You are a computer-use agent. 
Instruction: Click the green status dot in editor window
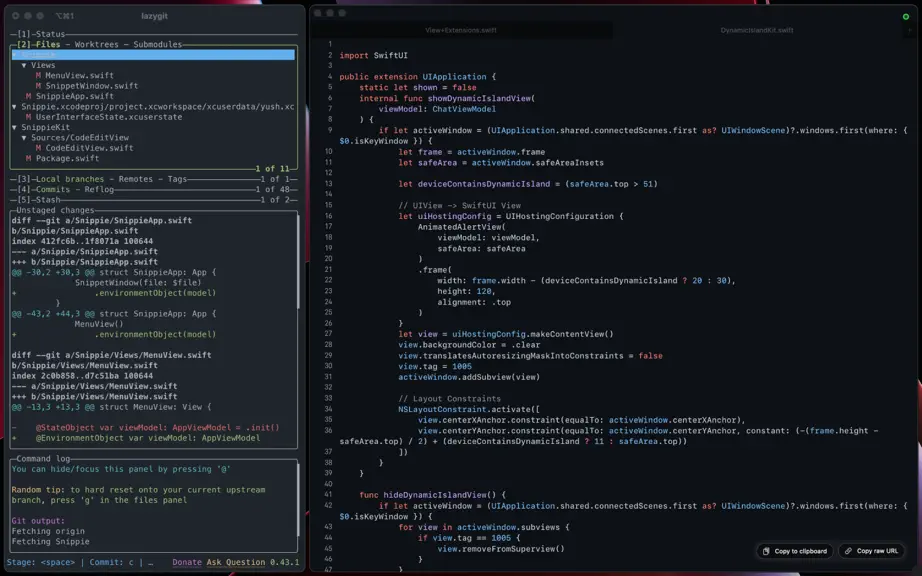tap(906, 16)
